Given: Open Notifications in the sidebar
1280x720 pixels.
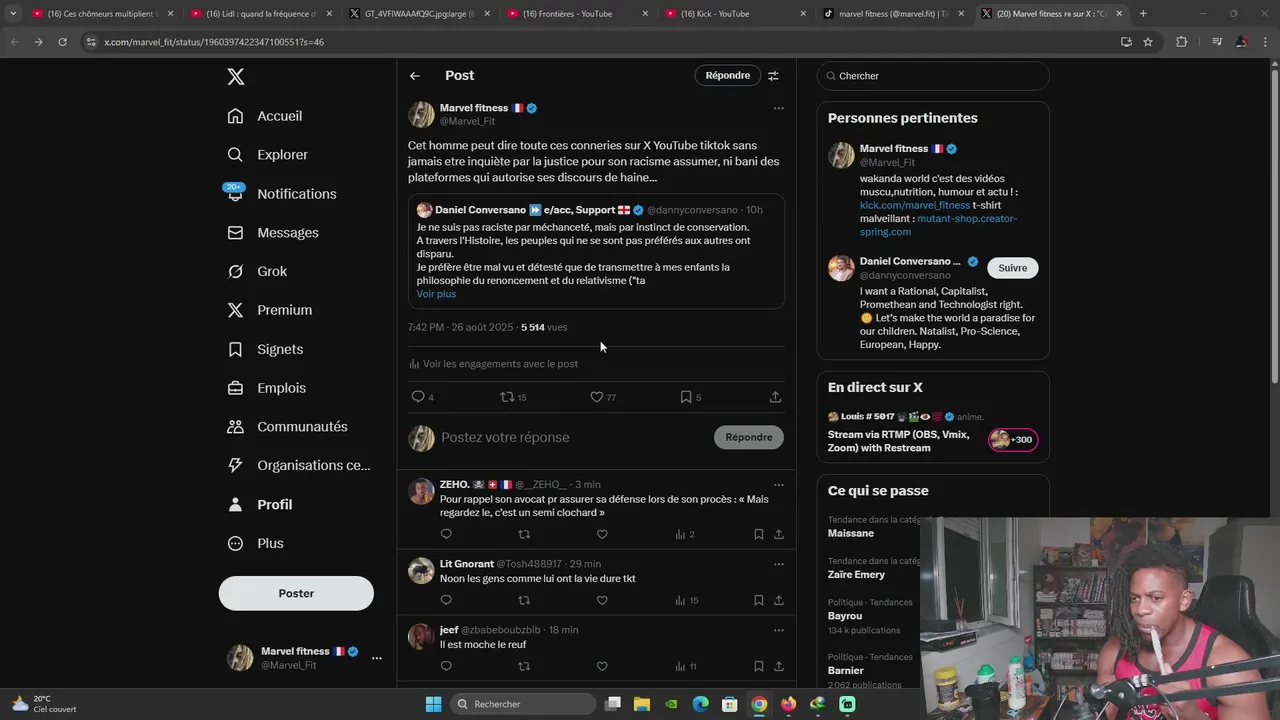Looking at the screenshot, I should [x=281, y=194].
